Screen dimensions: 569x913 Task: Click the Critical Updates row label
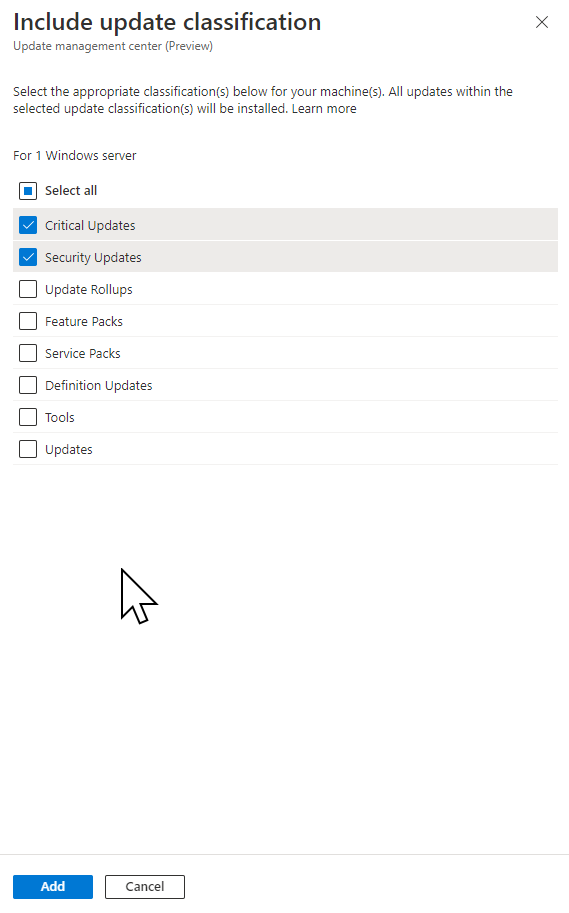tap(90, 225)
